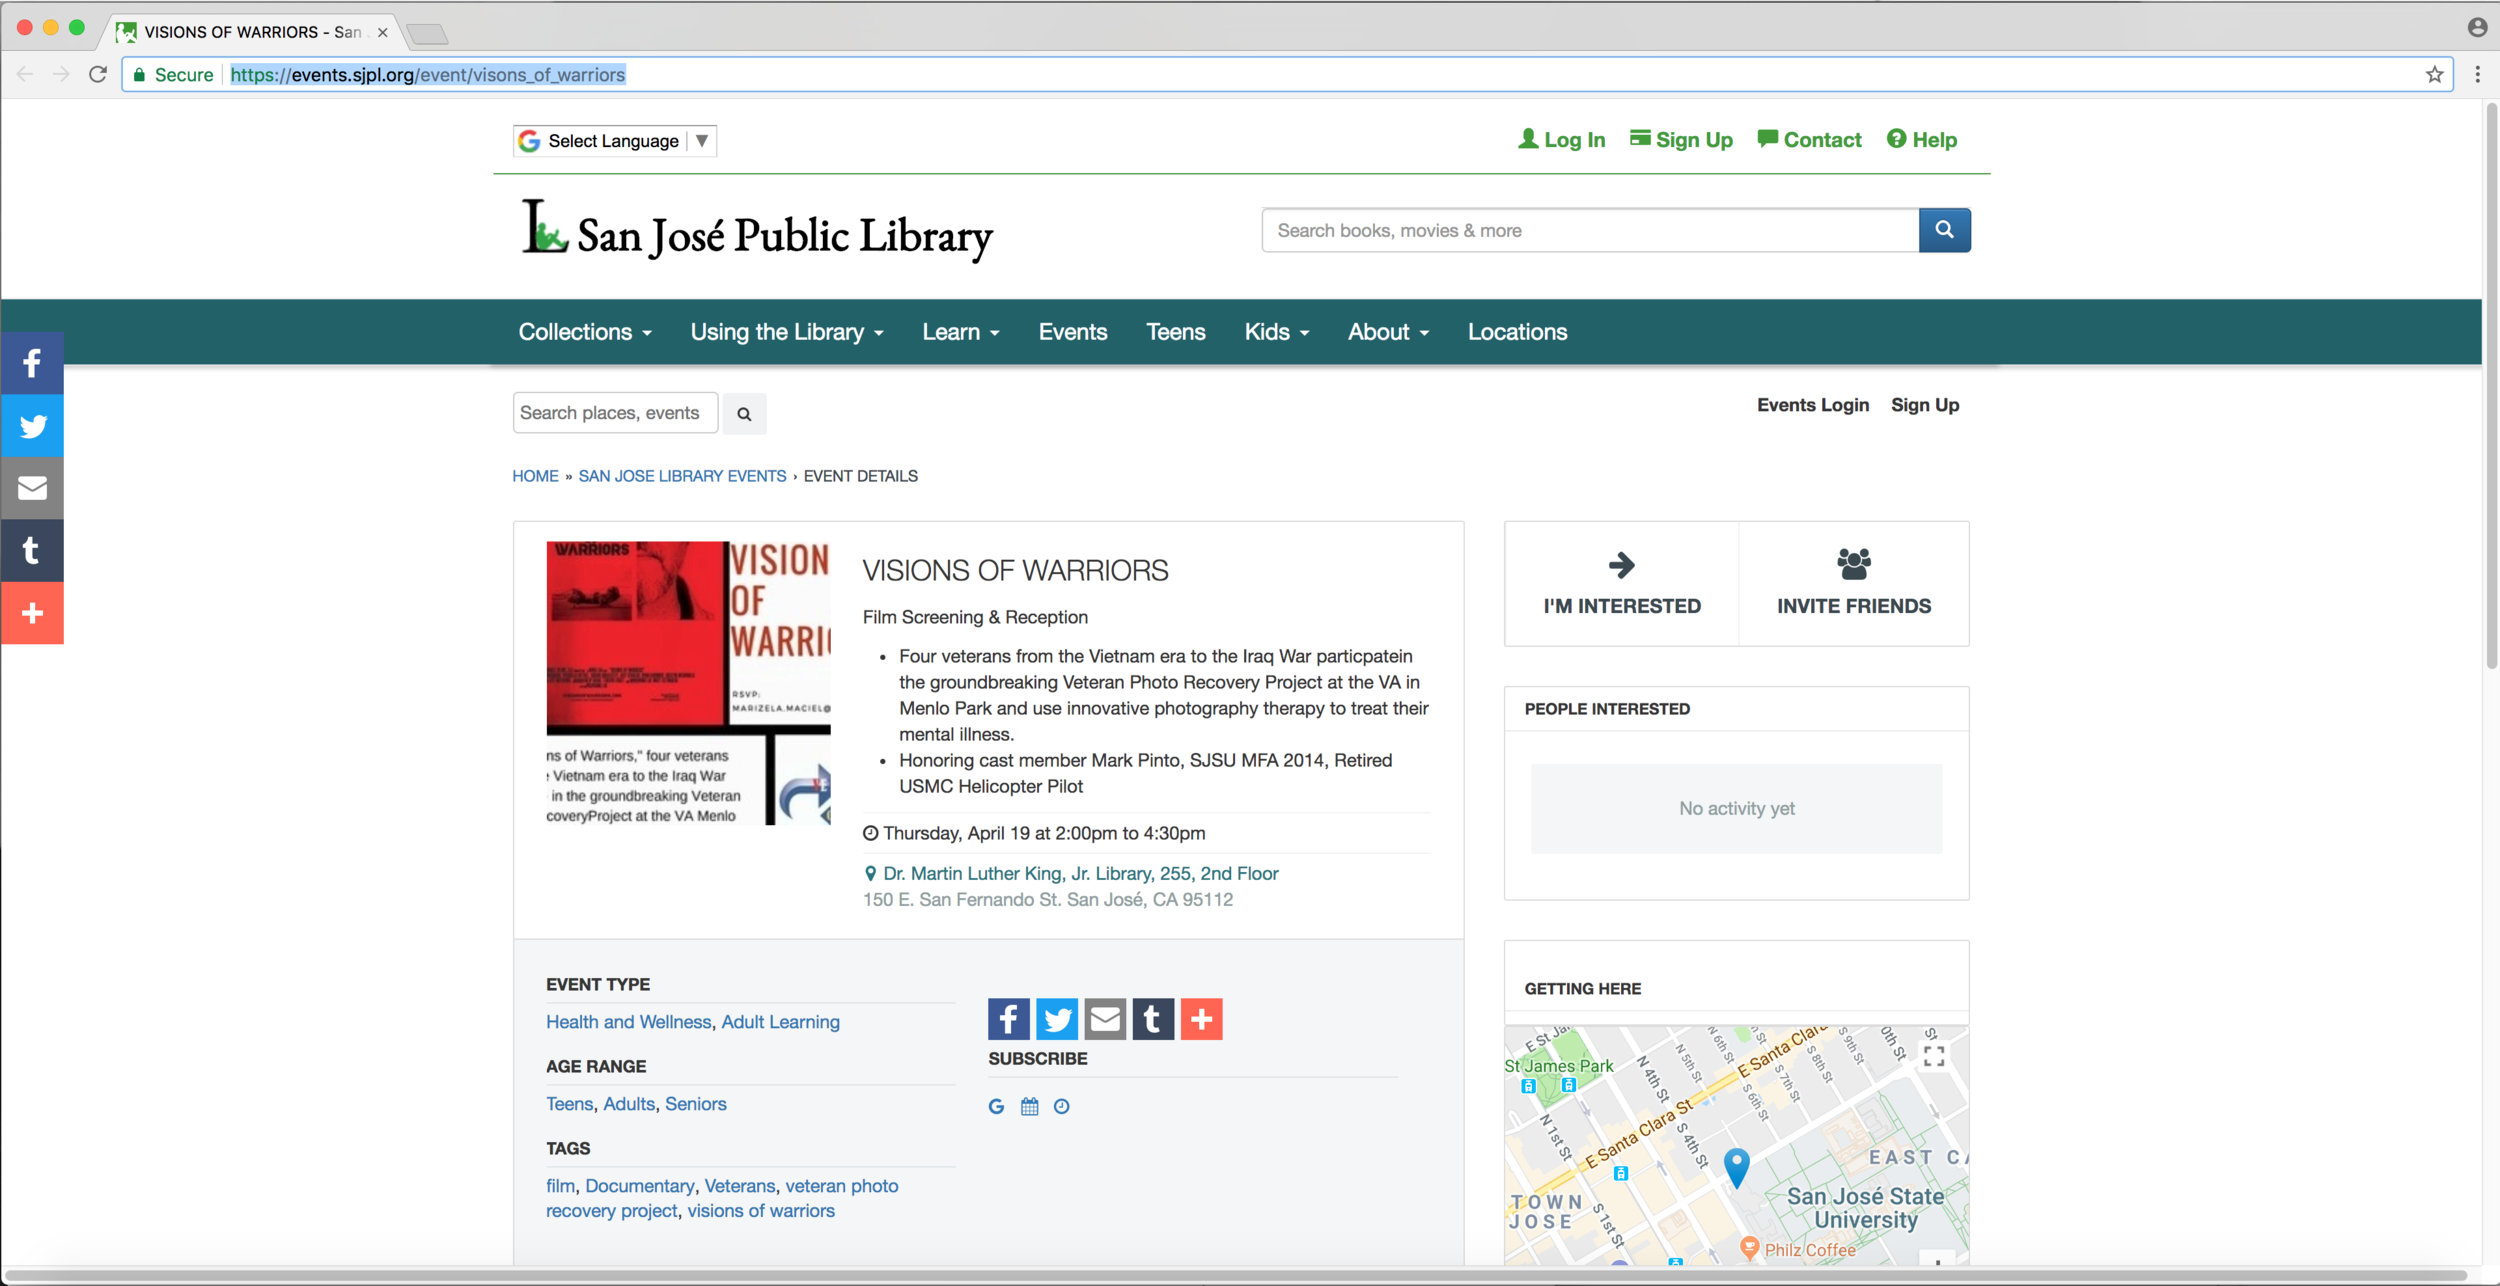Click email icon above Subscribe

[1104, 1019]
